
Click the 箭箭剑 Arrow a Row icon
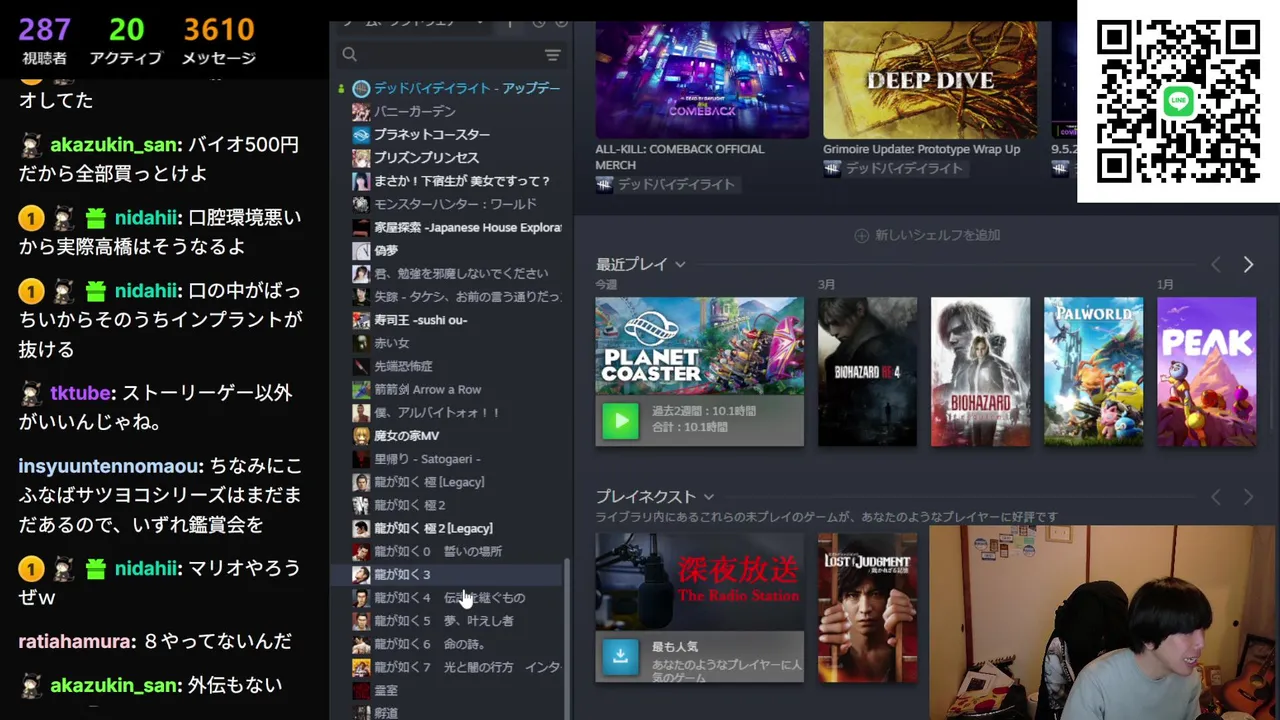point(361,389)
